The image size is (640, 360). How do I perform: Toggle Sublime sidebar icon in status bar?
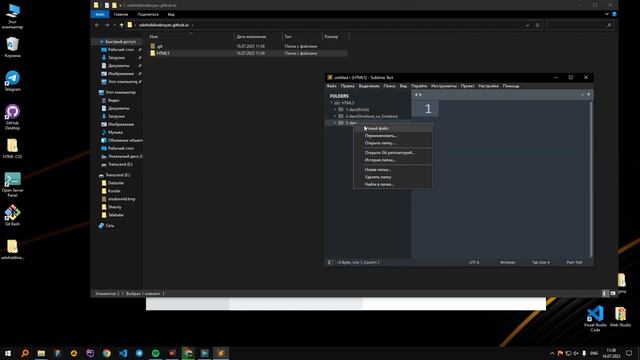[330, 262]
